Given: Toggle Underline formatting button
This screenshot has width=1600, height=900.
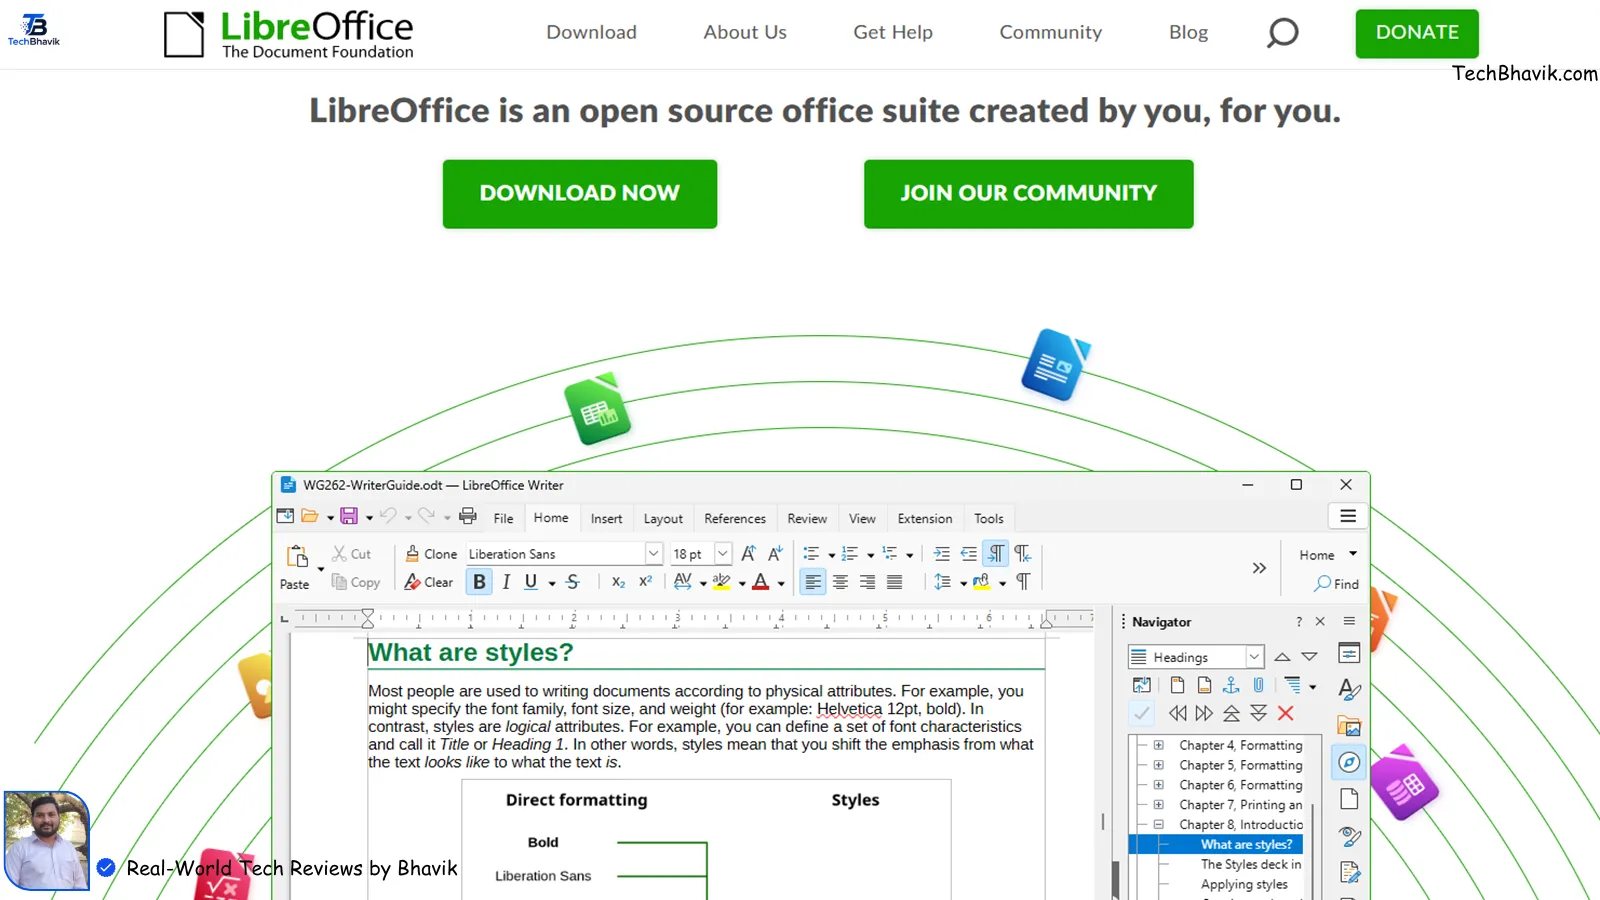Looking at the screenshot, I should point(531,582).
